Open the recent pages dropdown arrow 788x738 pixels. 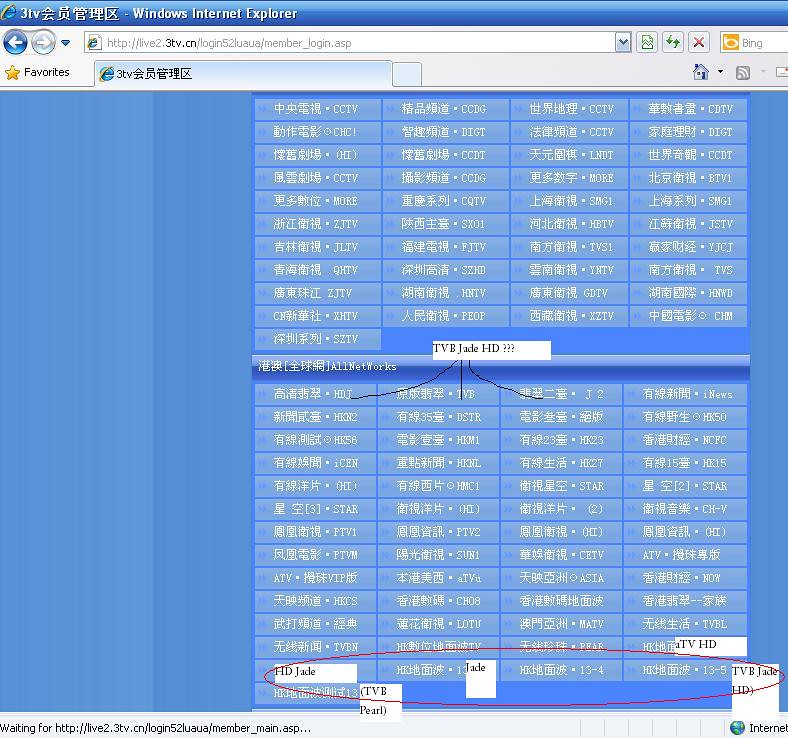65,43
